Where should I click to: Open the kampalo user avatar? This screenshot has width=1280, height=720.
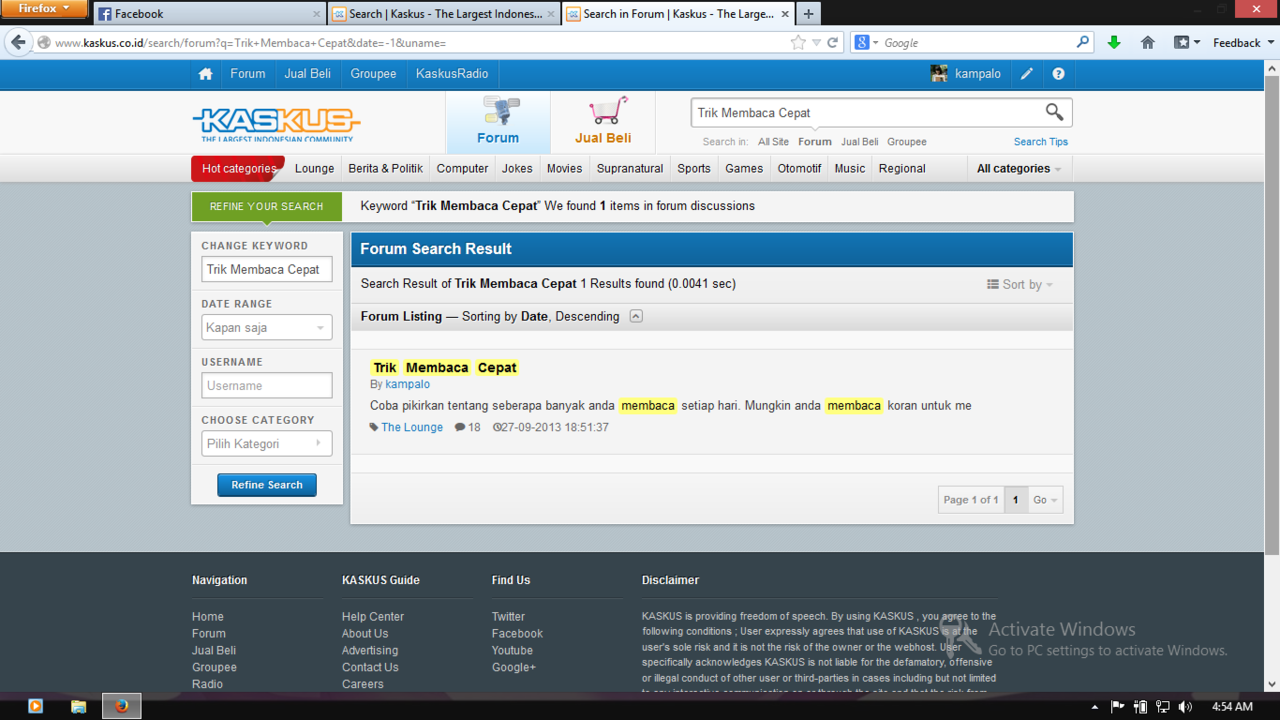click(x=939, y=74)
